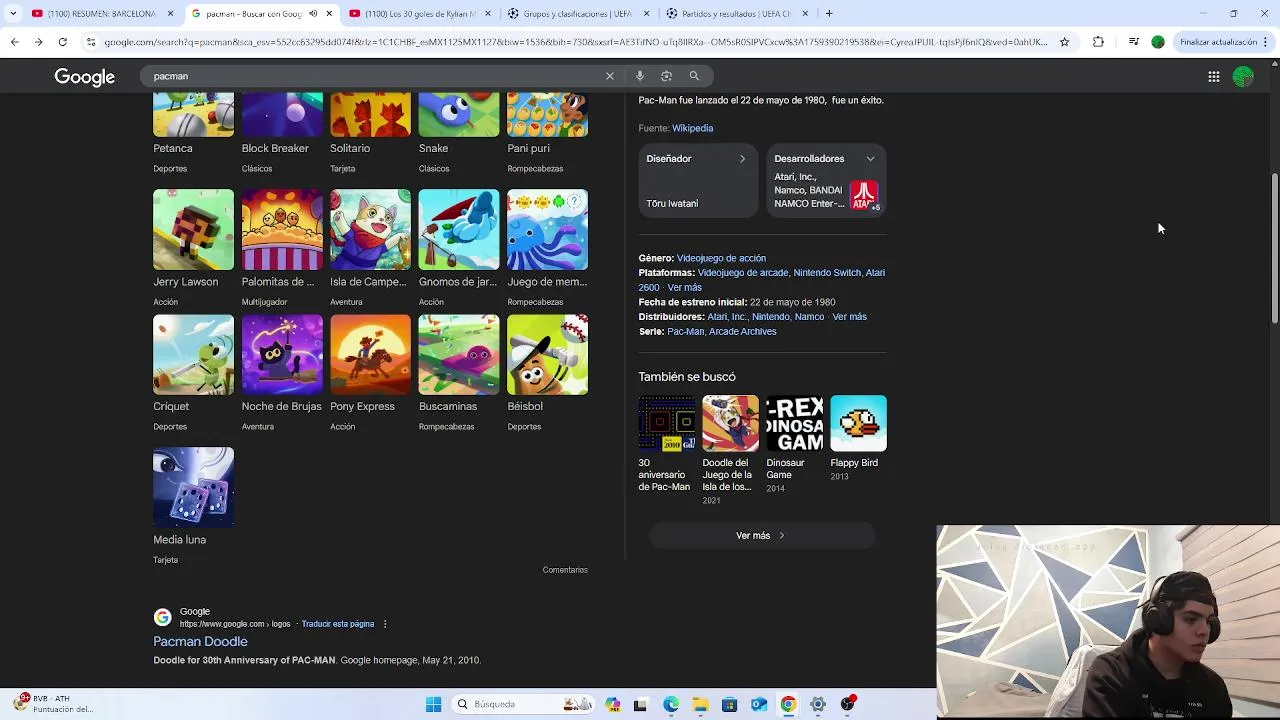Open Outlook from the taskbar
This screenshot has height=720, width=1280.
click(x=759, y=704)
